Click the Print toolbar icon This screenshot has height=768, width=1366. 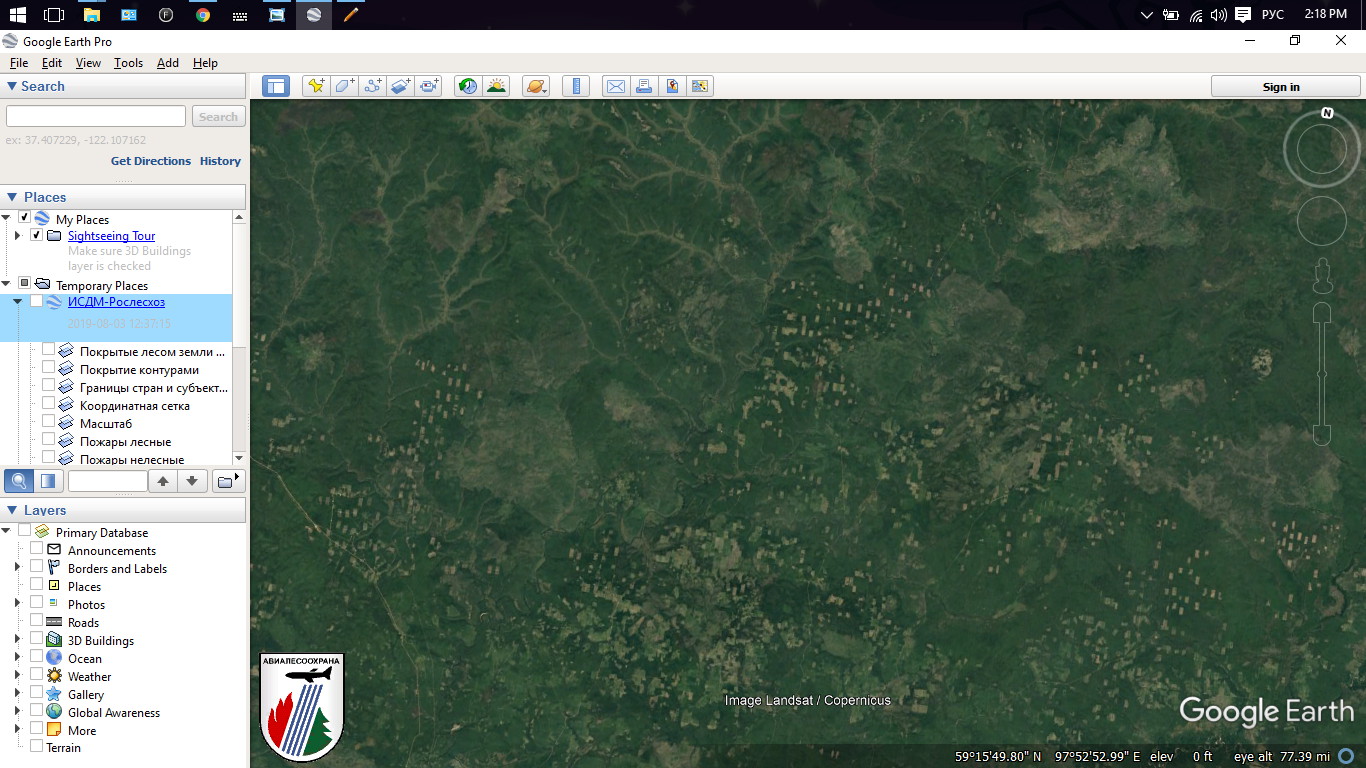click(x=644, y=86)
